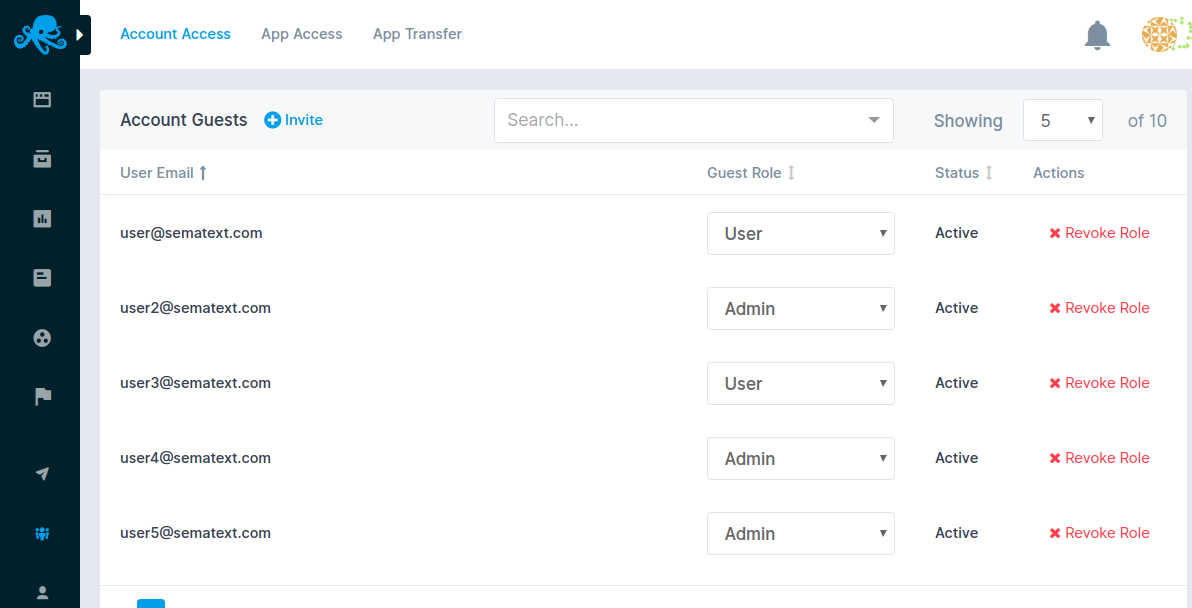Screen dimensions: 1192x608
Task: Click Active status of user@sematext.com
Action: coord(956,233)
